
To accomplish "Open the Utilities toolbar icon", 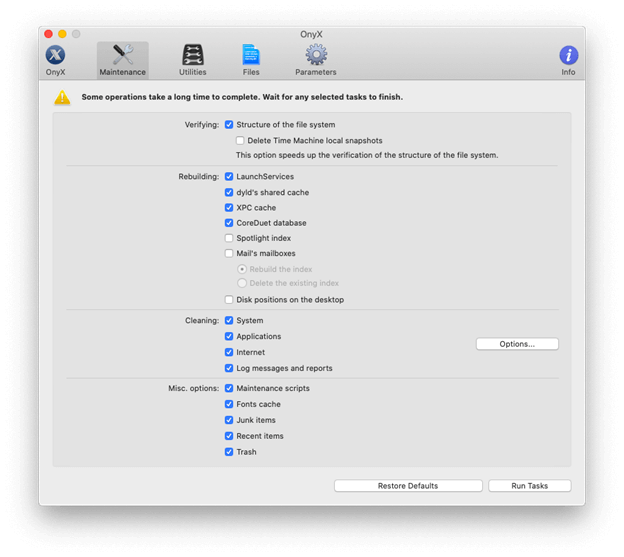I will (193, 55).
